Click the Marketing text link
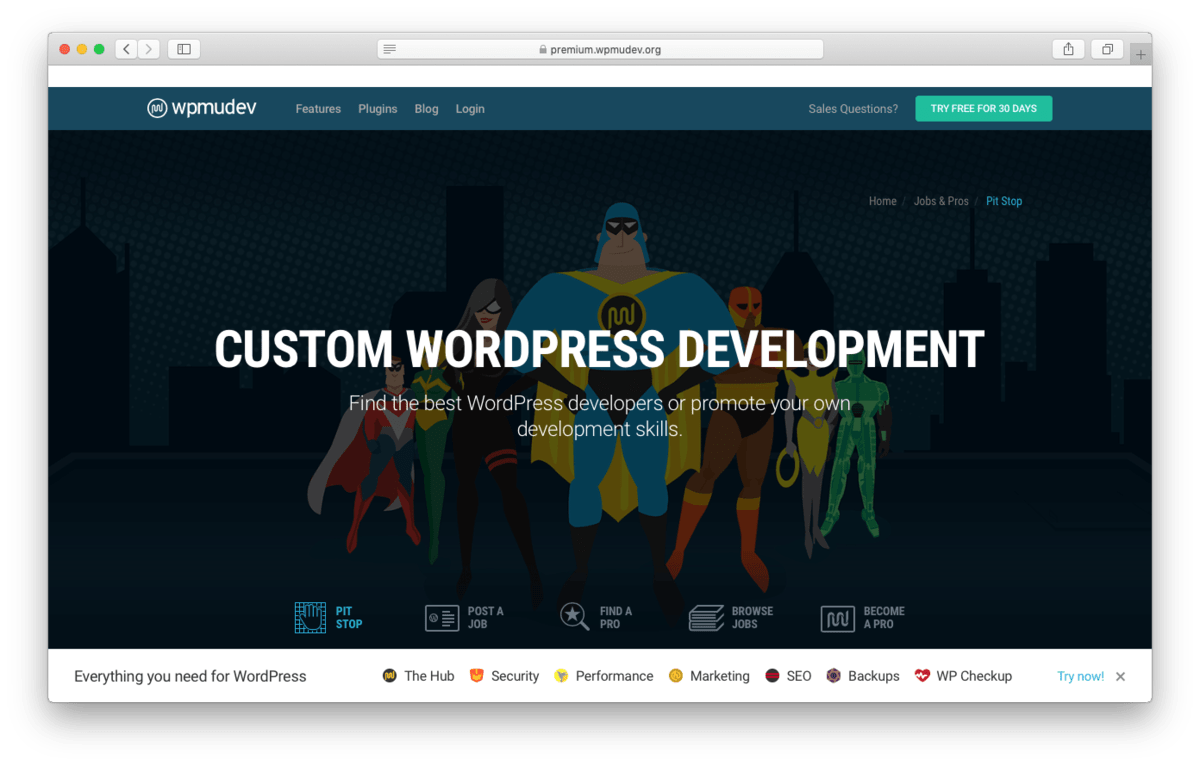This screenshot has height=766, width=1200. tap(719, 676)
